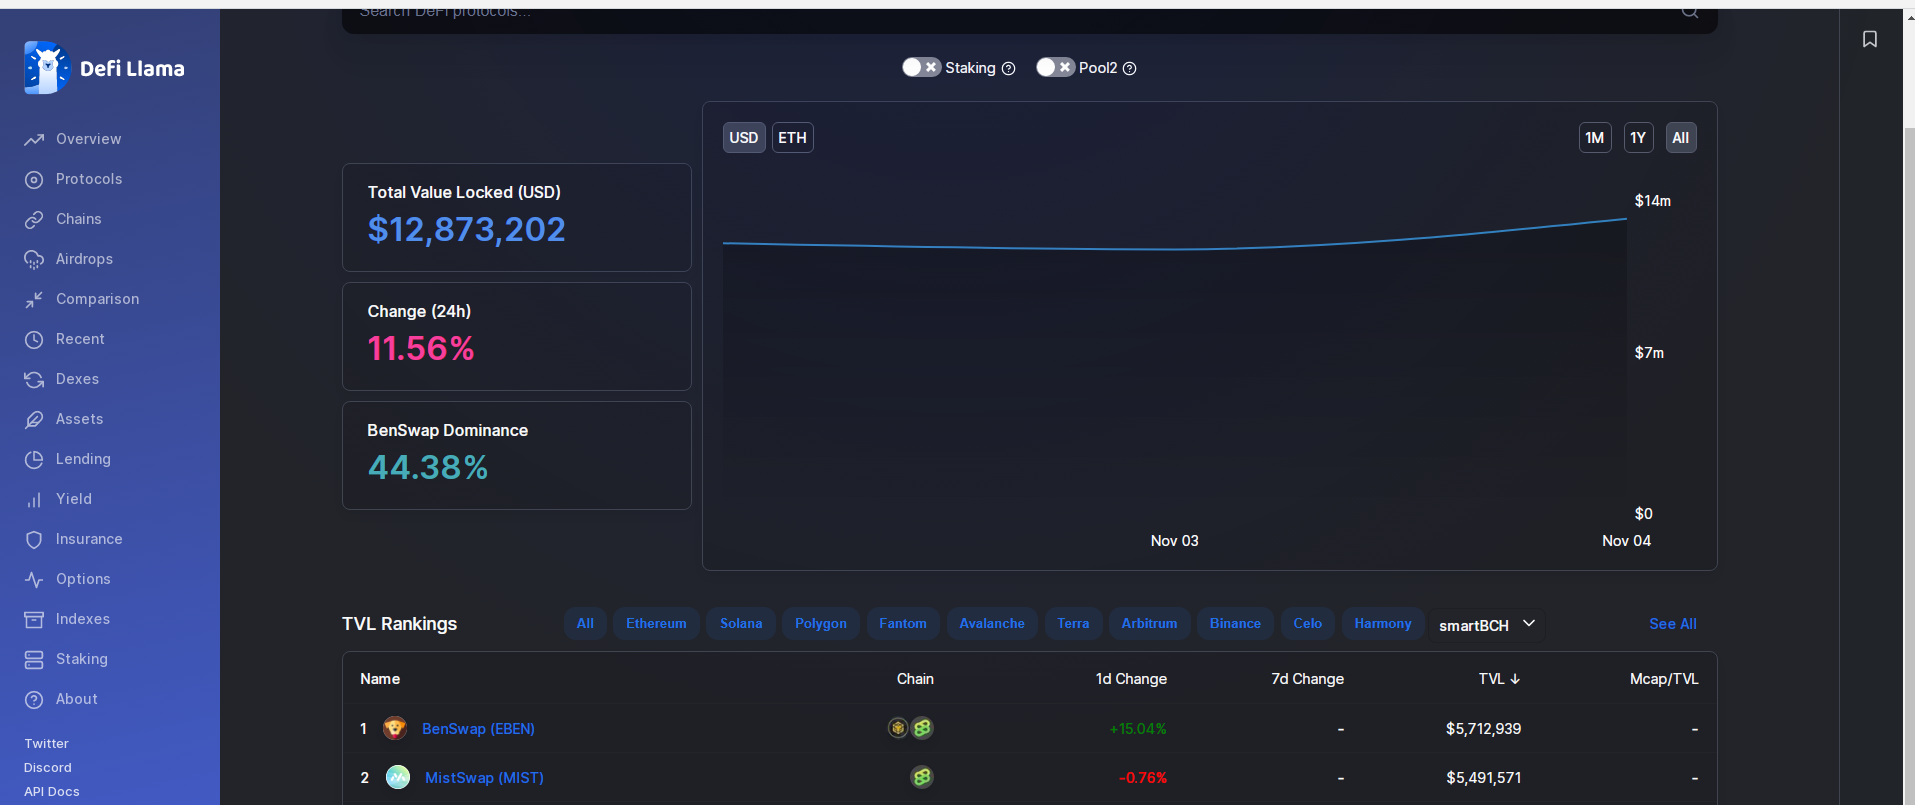Click the Dexes refresh icon
1915x805 pixels.
point(34,379)
